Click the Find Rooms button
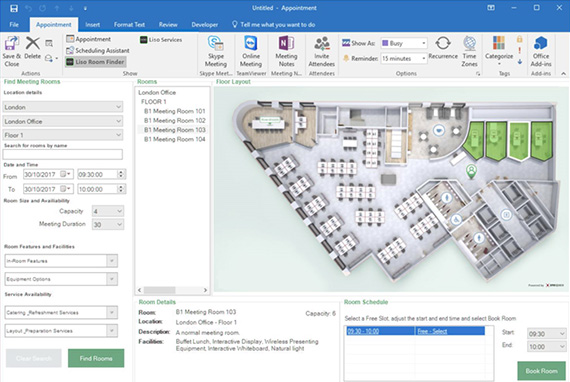This screenshot has width=570, height=382. click(x=96, y=358)
